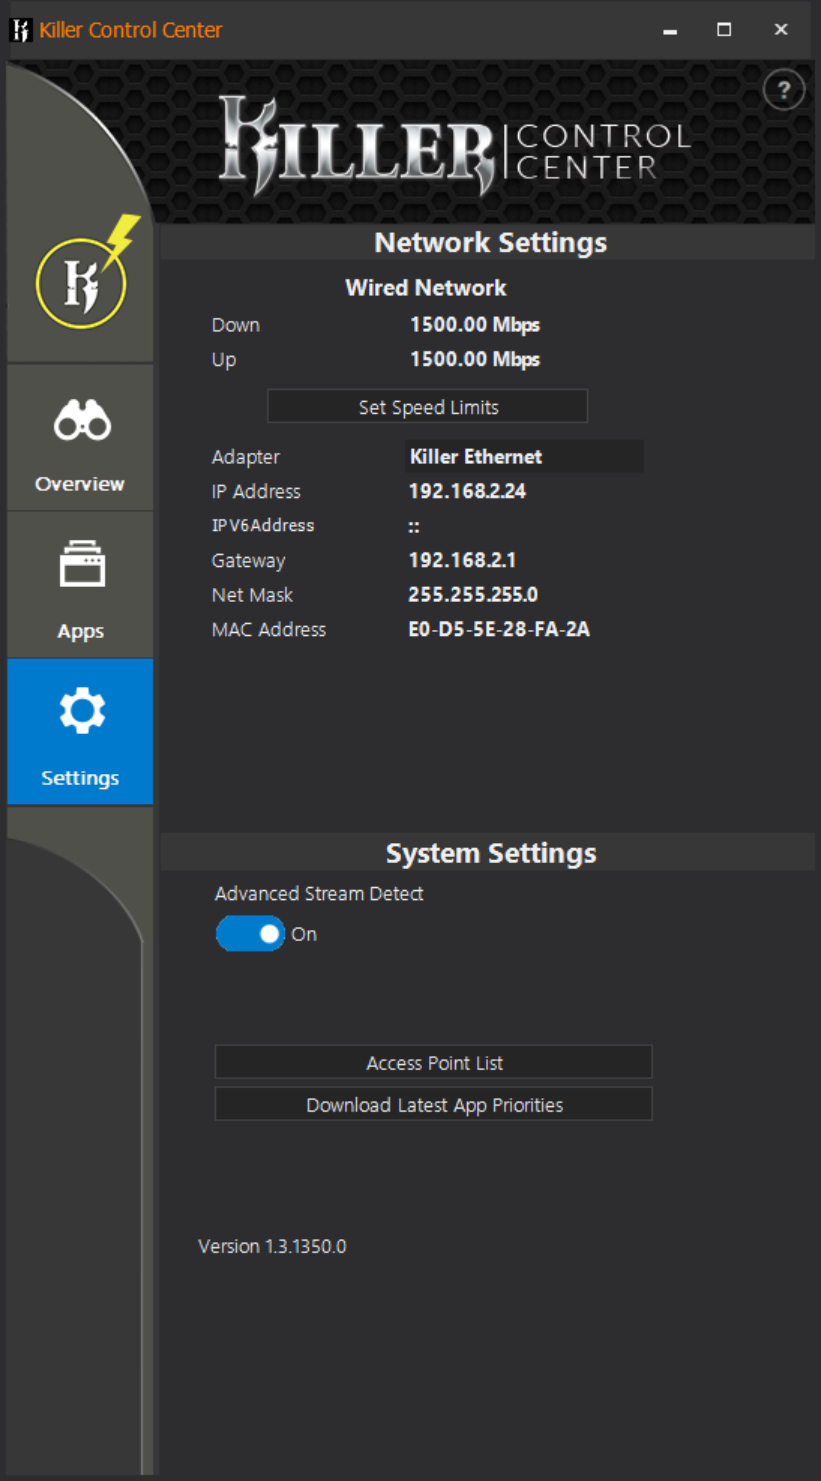This screenshot has width=821, height=1481.
Task: Click the Killer Control Center banner logo
Action: (455, 145)
